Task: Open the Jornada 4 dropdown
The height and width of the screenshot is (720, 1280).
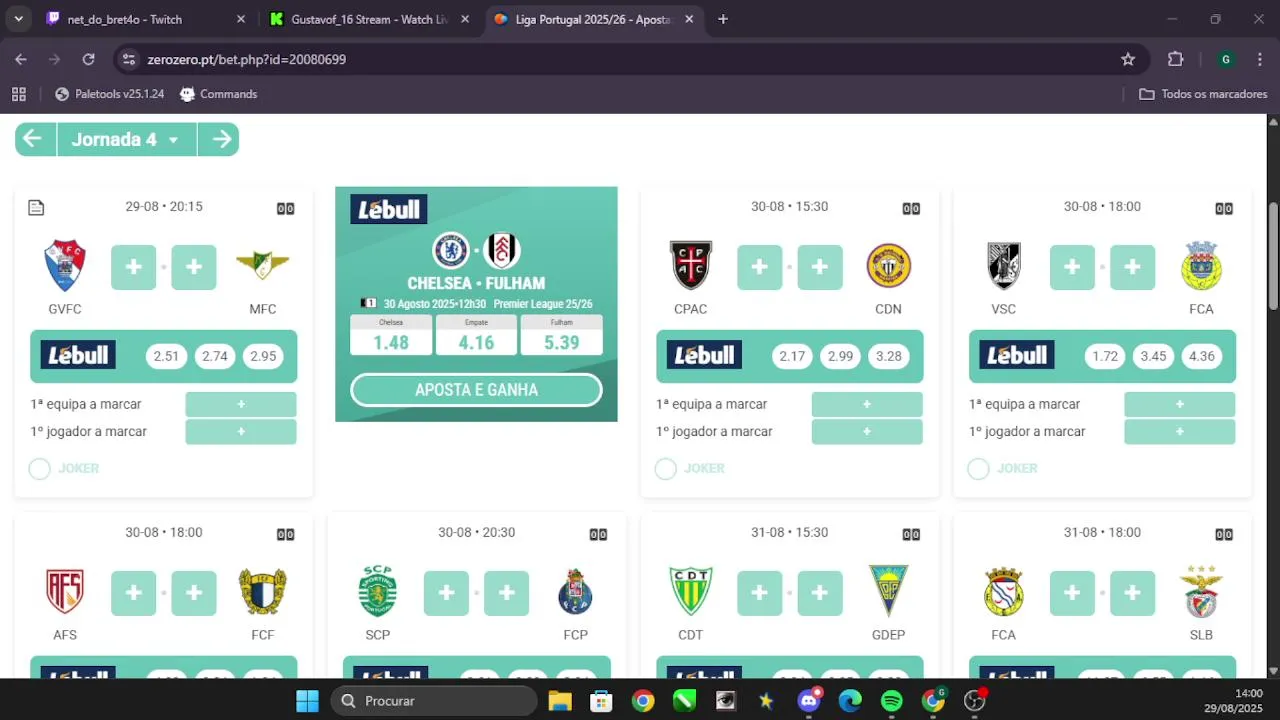Action: (x=126, y=139)
